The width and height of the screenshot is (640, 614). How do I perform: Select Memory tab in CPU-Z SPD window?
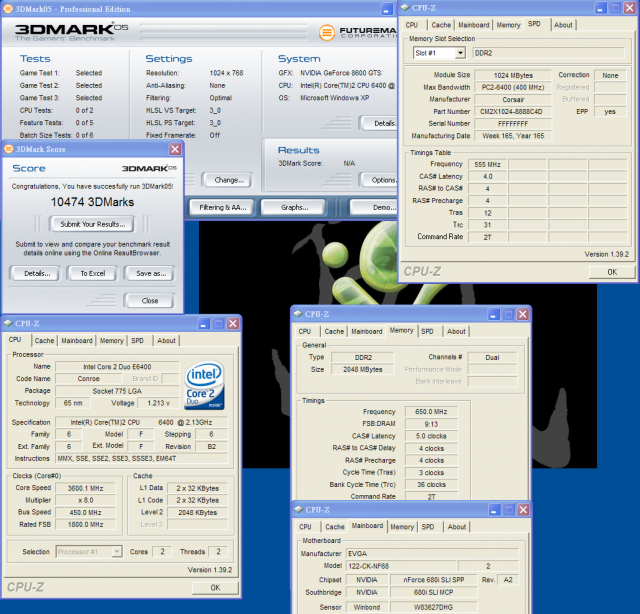pos(508,25)
